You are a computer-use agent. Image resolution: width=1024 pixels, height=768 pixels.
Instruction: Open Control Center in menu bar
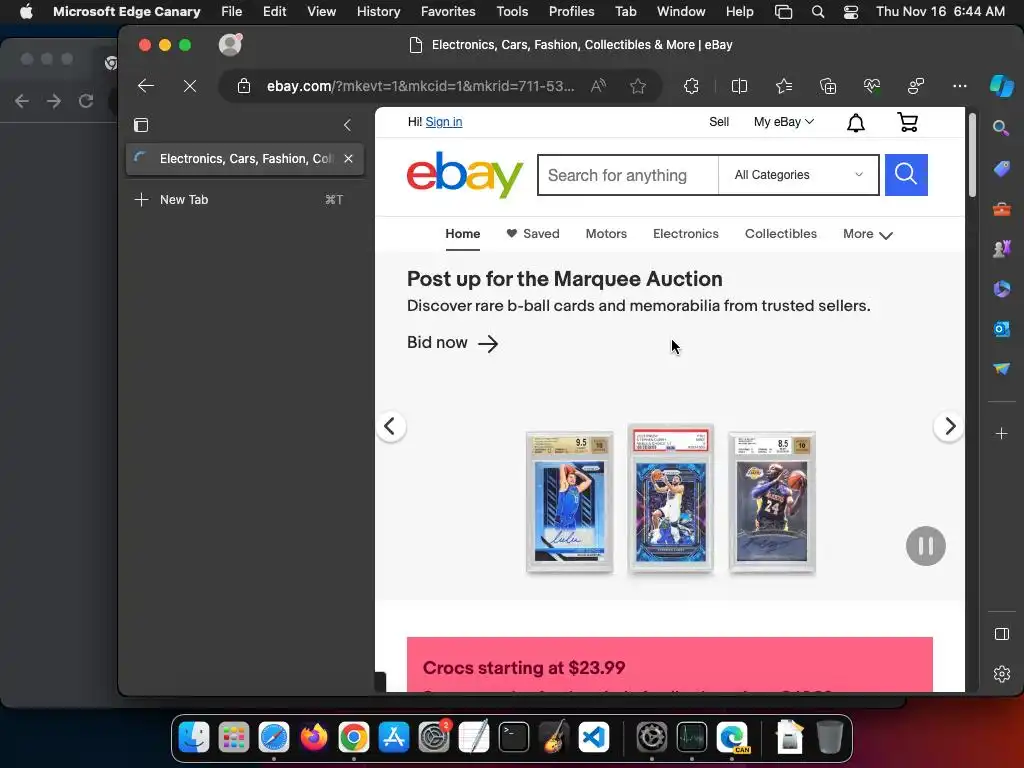click(850, 12)
